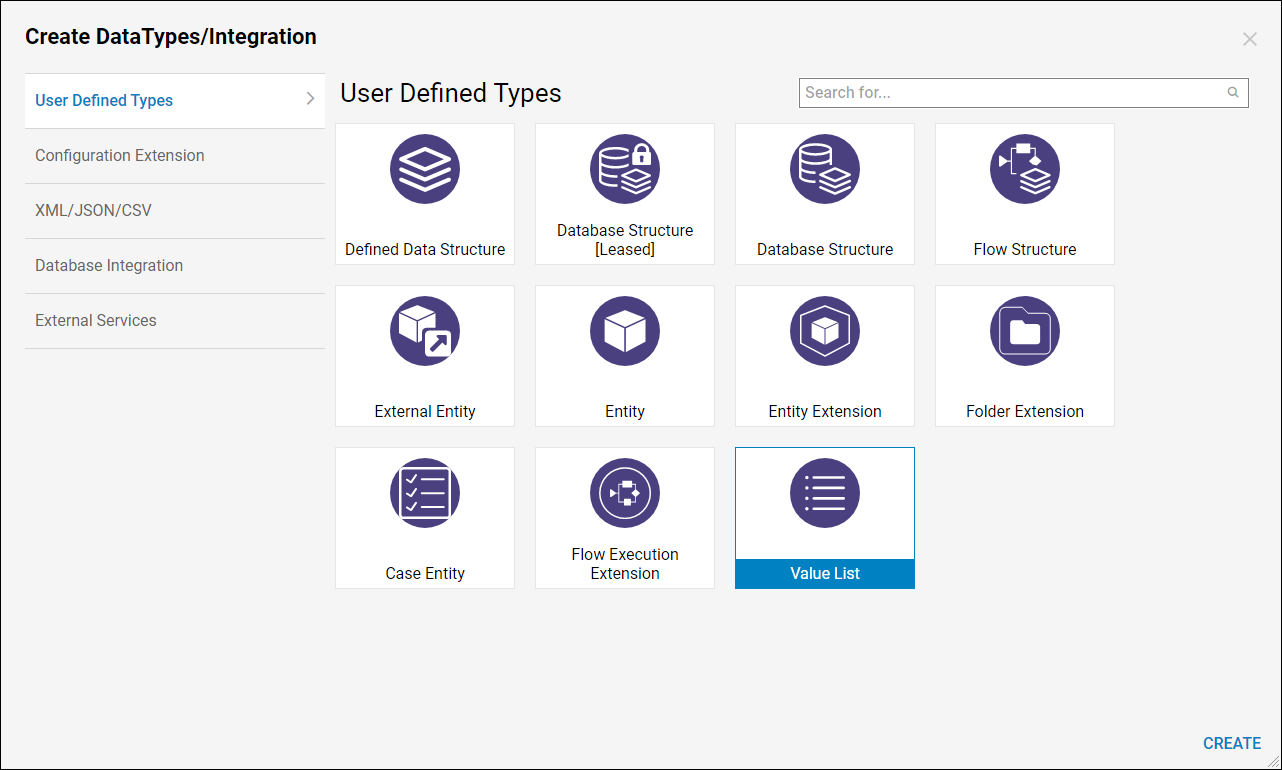The height and width of the screenshot is (770, 1282).
Task: Click the 'Defined Data Structure' label
Action: tap(425, 249)
